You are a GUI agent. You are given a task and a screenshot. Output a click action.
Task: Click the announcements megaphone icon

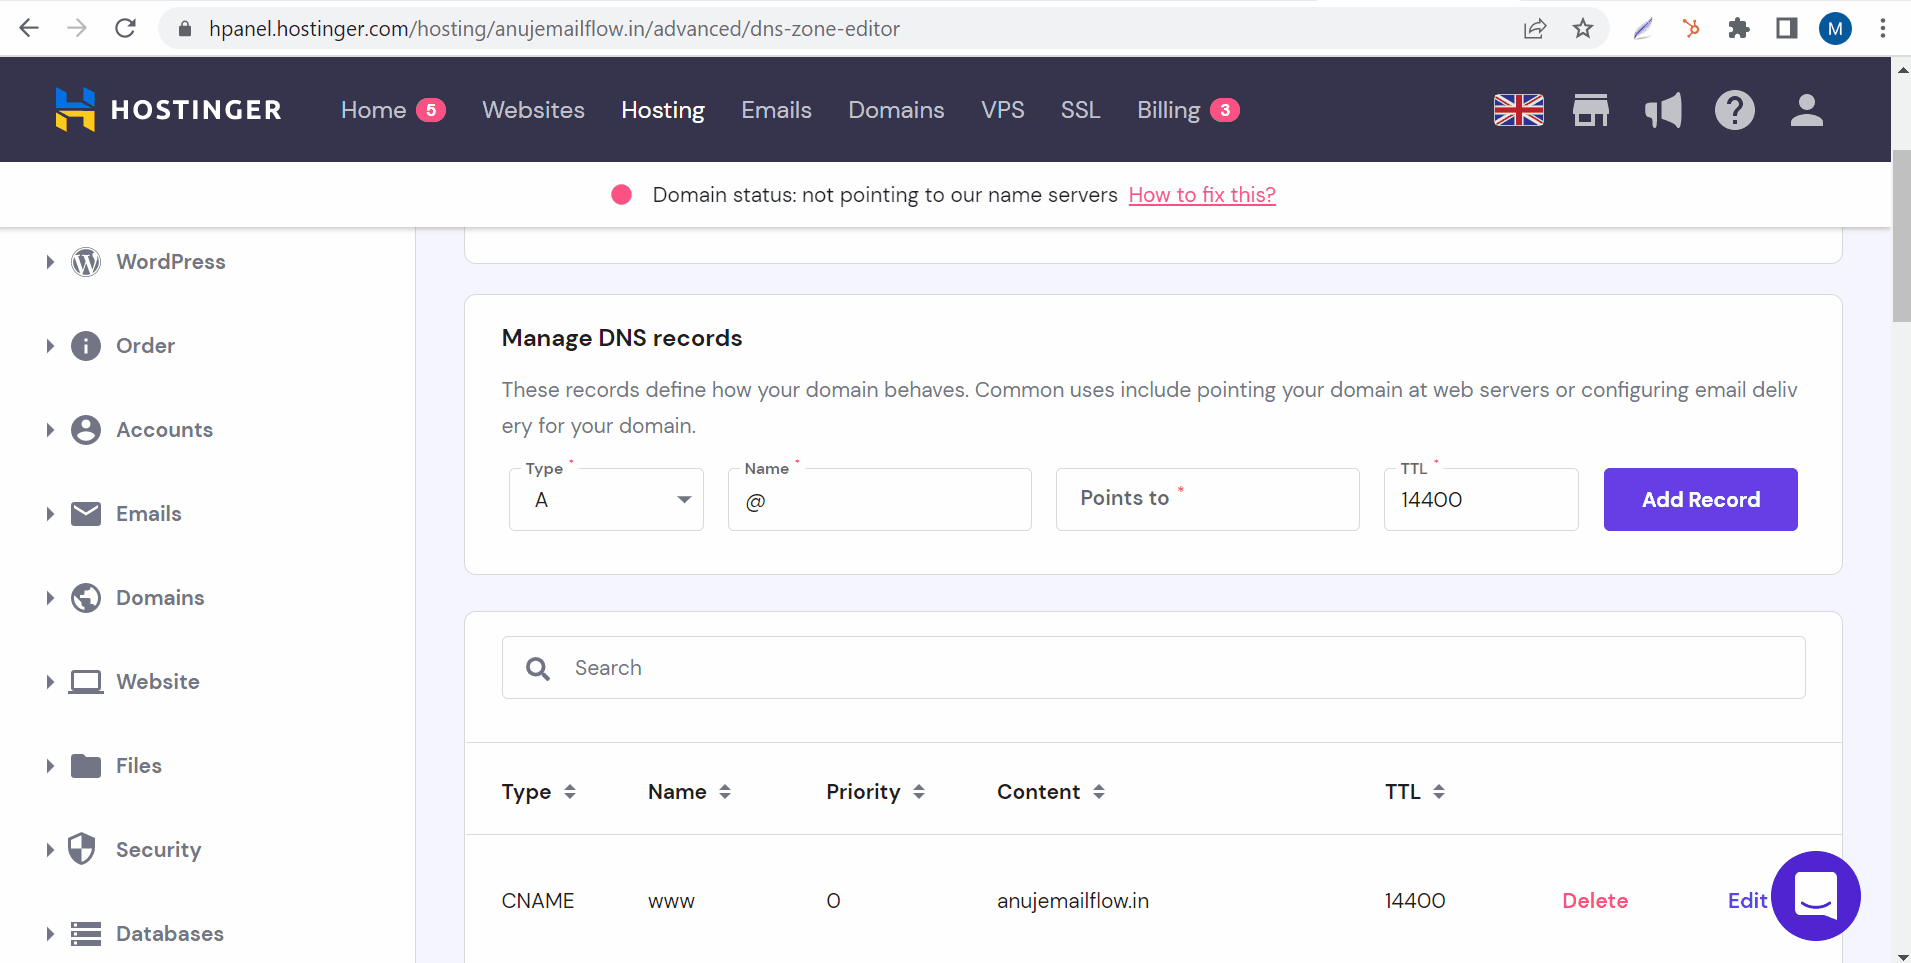pyautogui.click(x=1663, y=110)
